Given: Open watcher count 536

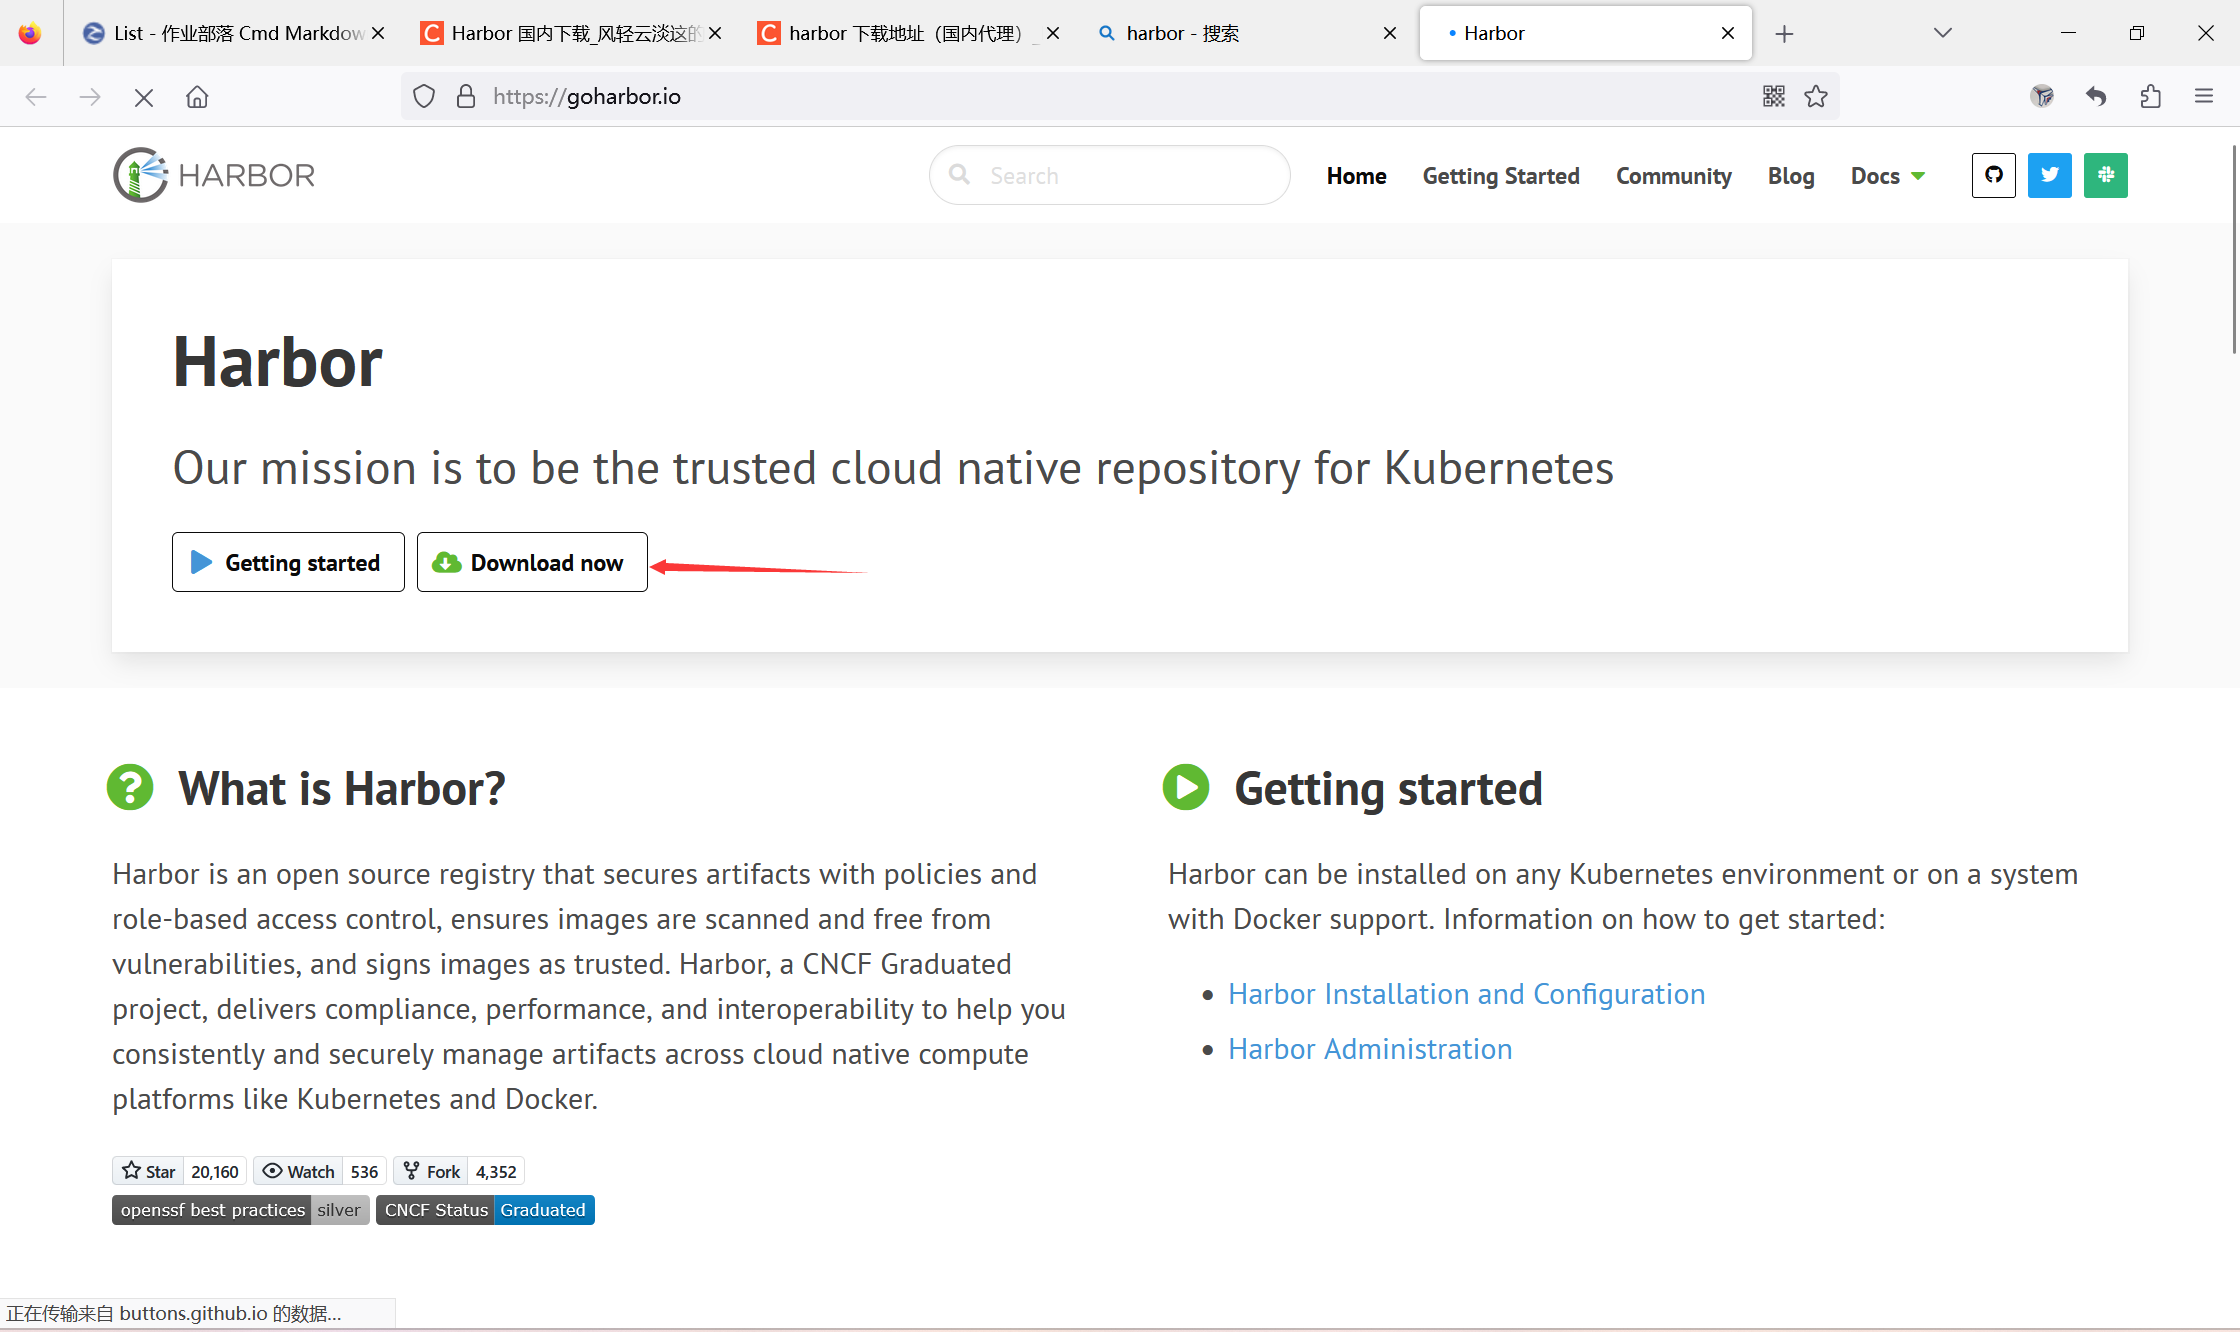Looking at the screenshot, I should click(x=365, y=1171).
